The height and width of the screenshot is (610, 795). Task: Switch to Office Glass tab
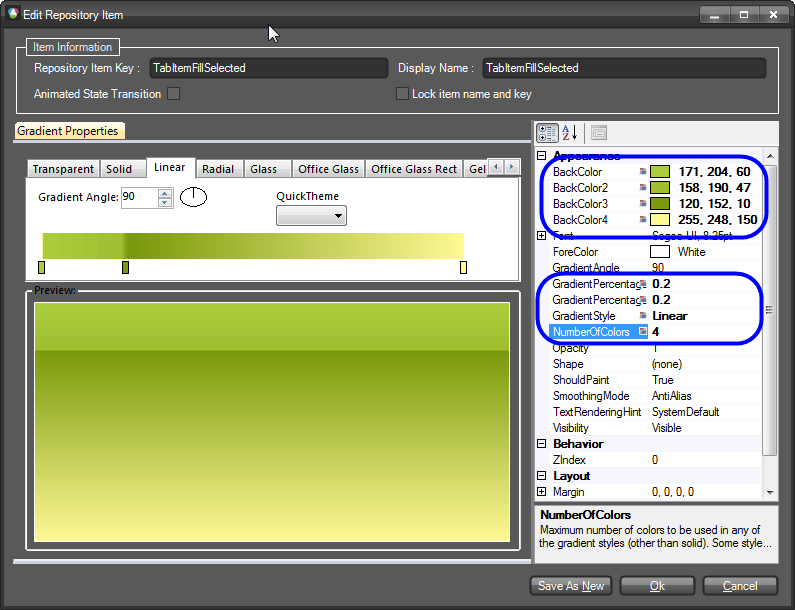(x=329, y=169)
